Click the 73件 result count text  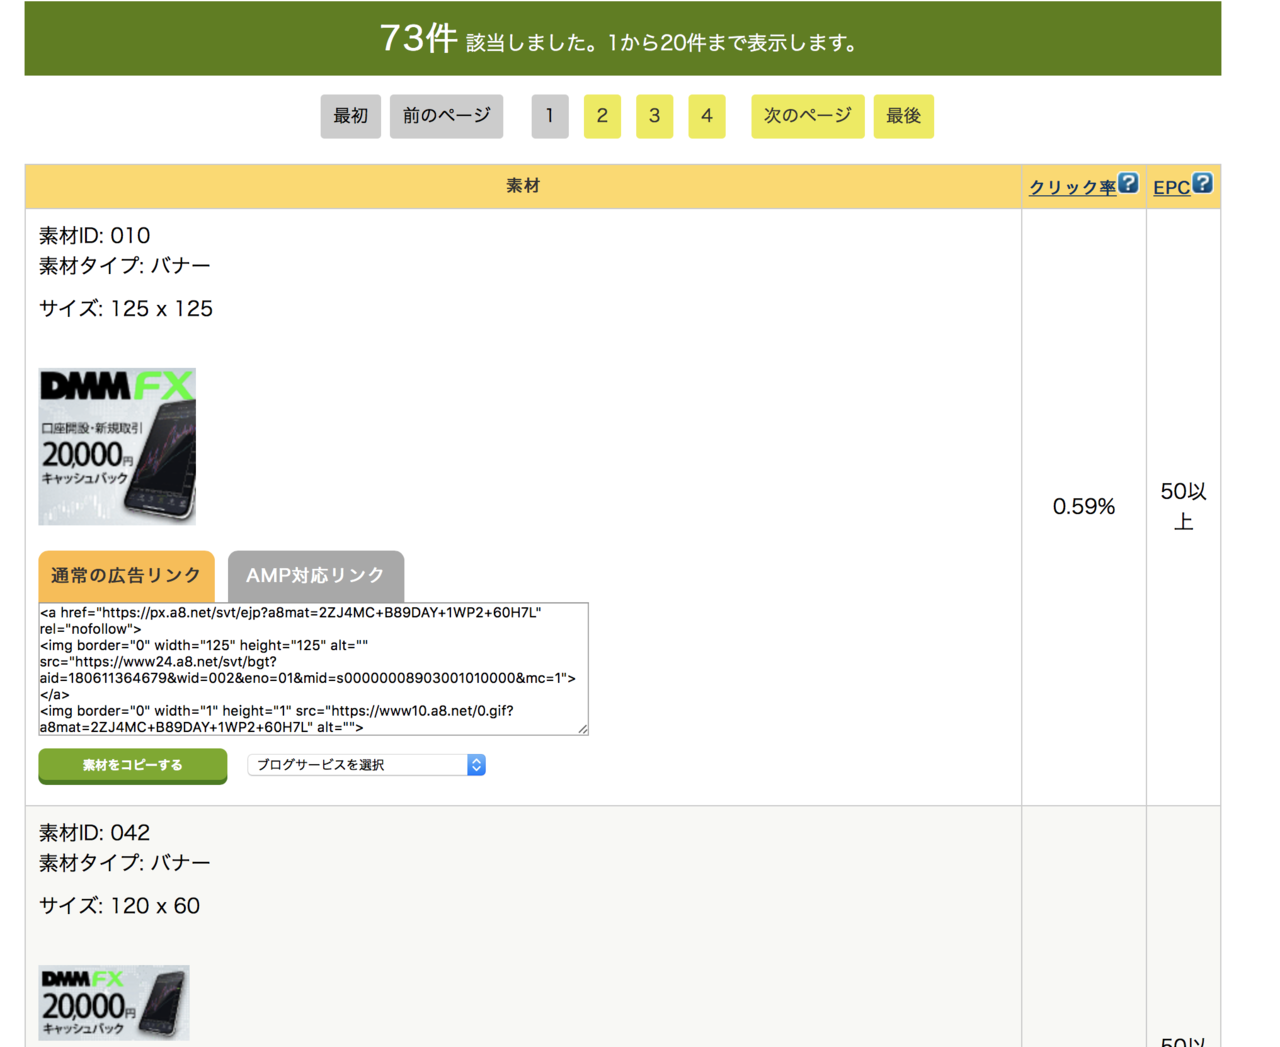coord(418,39)
